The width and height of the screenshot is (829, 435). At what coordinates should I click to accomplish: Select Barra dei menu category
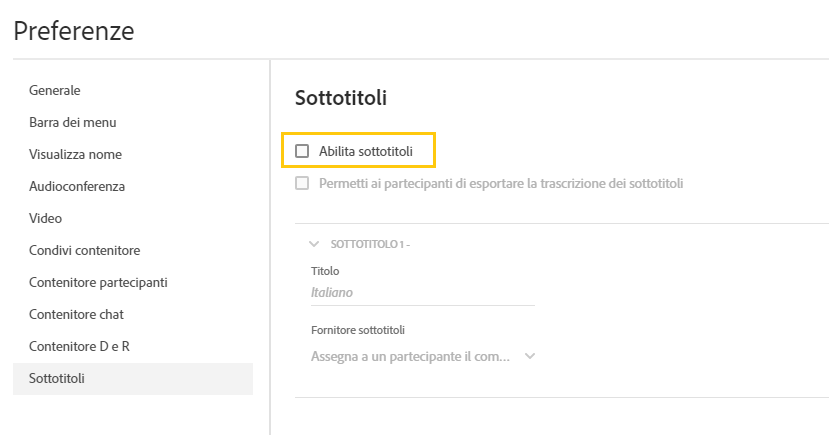coord(73,122)
